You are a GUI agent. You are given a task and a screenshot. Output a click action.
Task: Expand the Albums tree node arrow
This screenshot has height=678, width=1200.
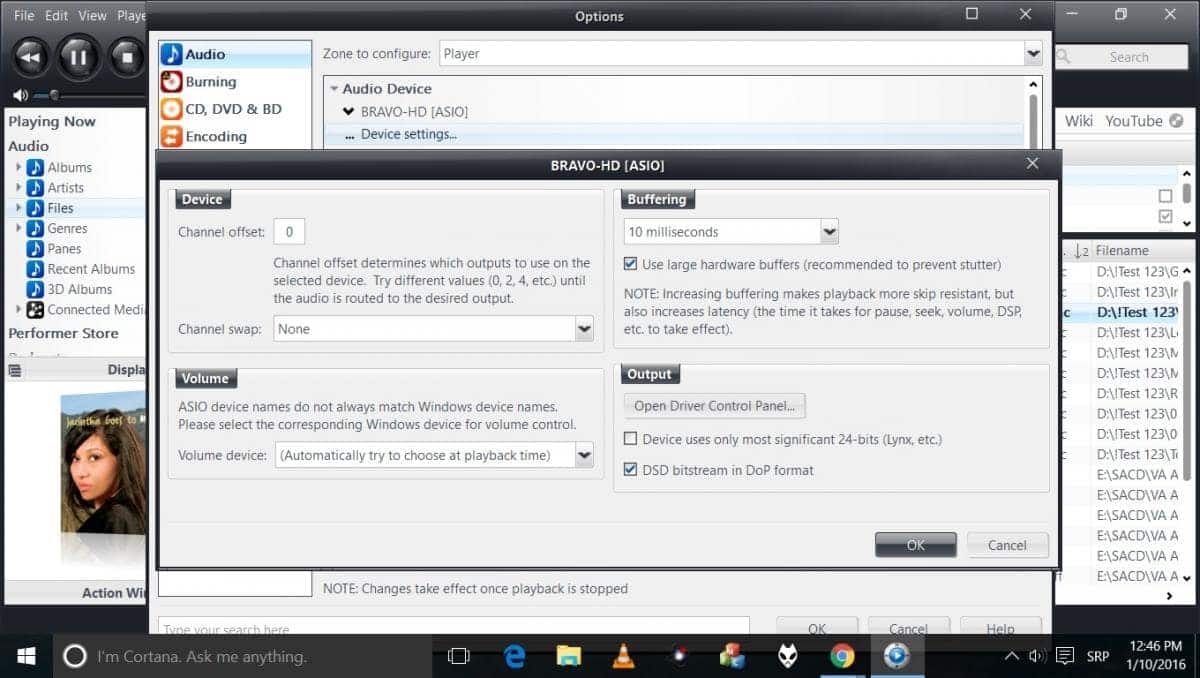point(18,167)
